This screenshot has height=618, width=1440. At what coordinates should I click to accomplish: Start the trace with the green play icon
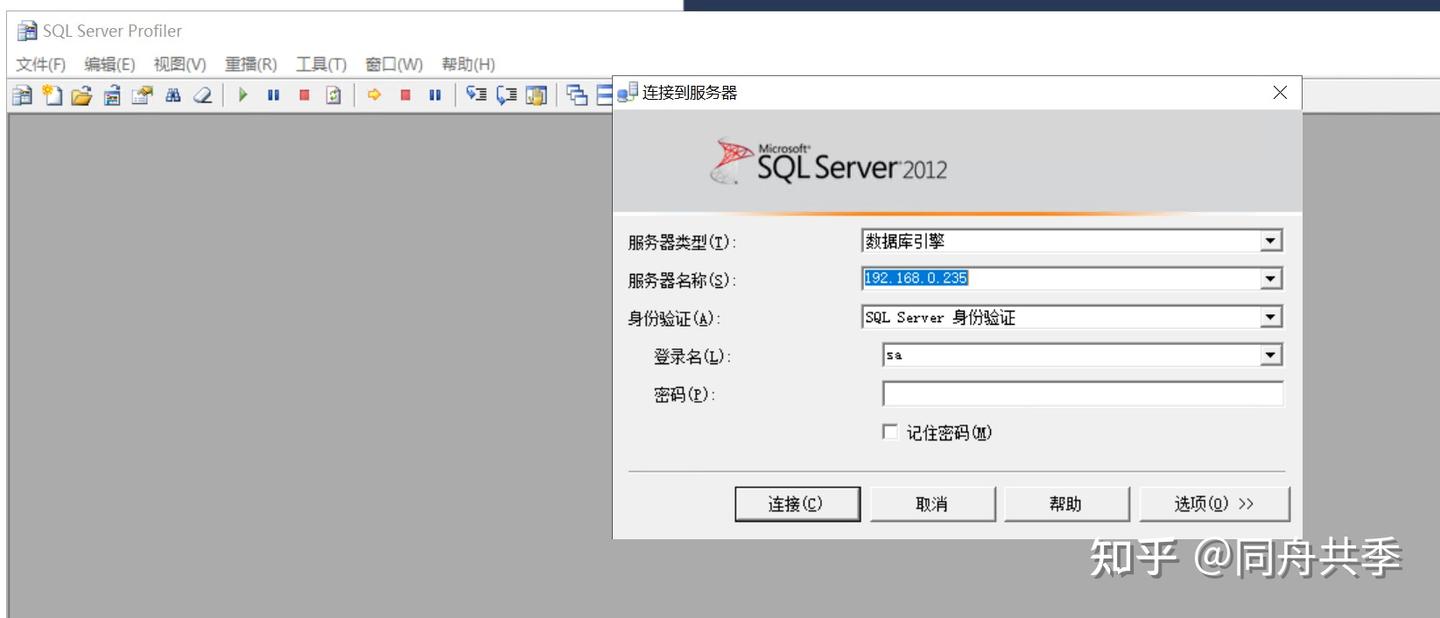[x=244, y=95]
